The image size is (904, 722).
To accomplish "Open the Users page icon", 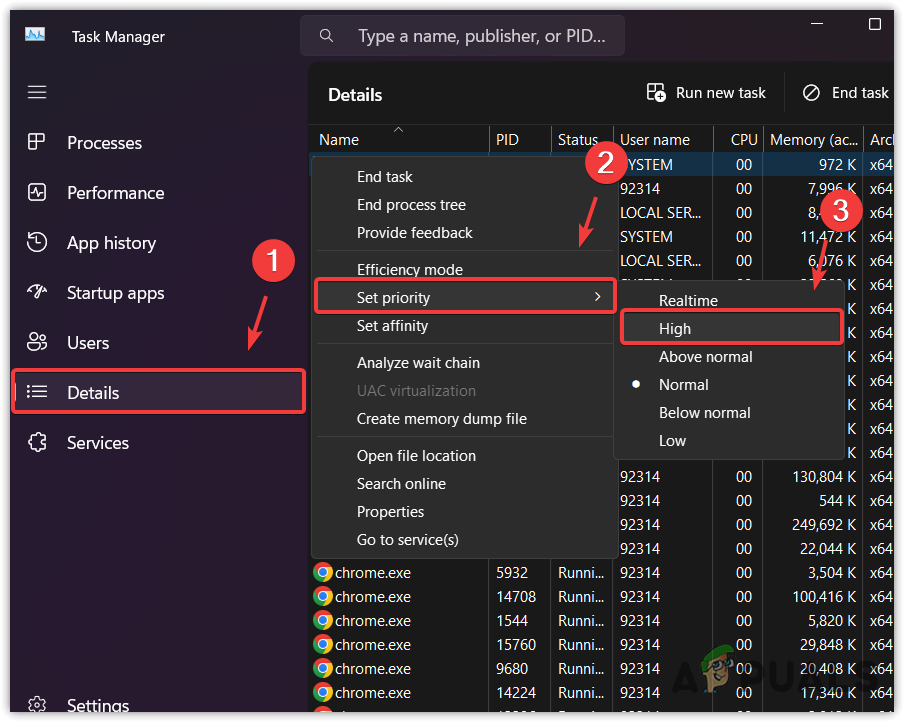I will click(x=37, y=342).
